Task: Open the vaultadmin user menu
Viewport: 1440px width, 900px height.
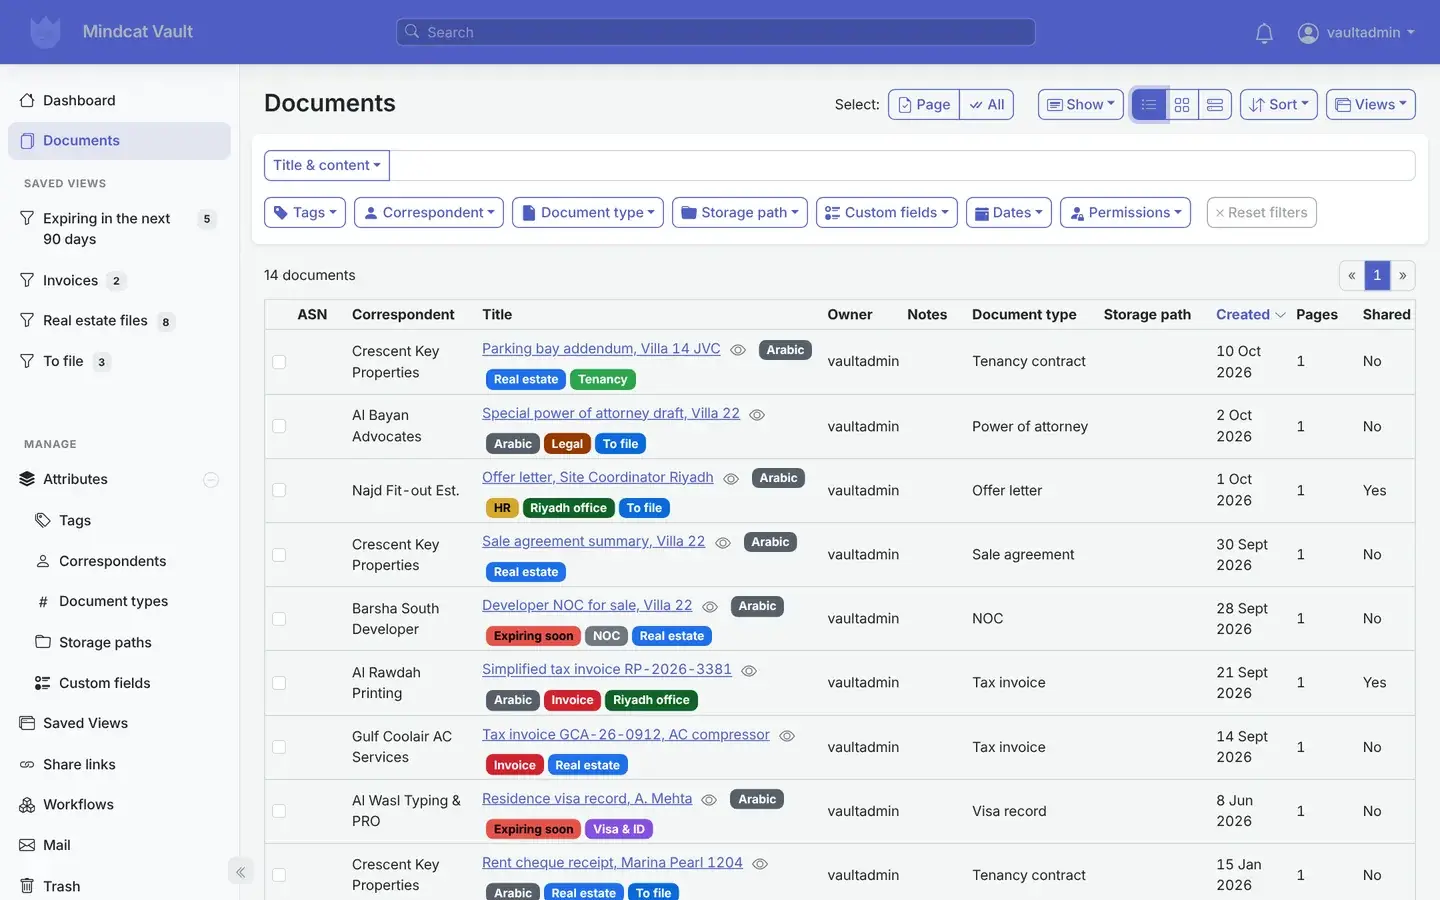Action: 1357,33
